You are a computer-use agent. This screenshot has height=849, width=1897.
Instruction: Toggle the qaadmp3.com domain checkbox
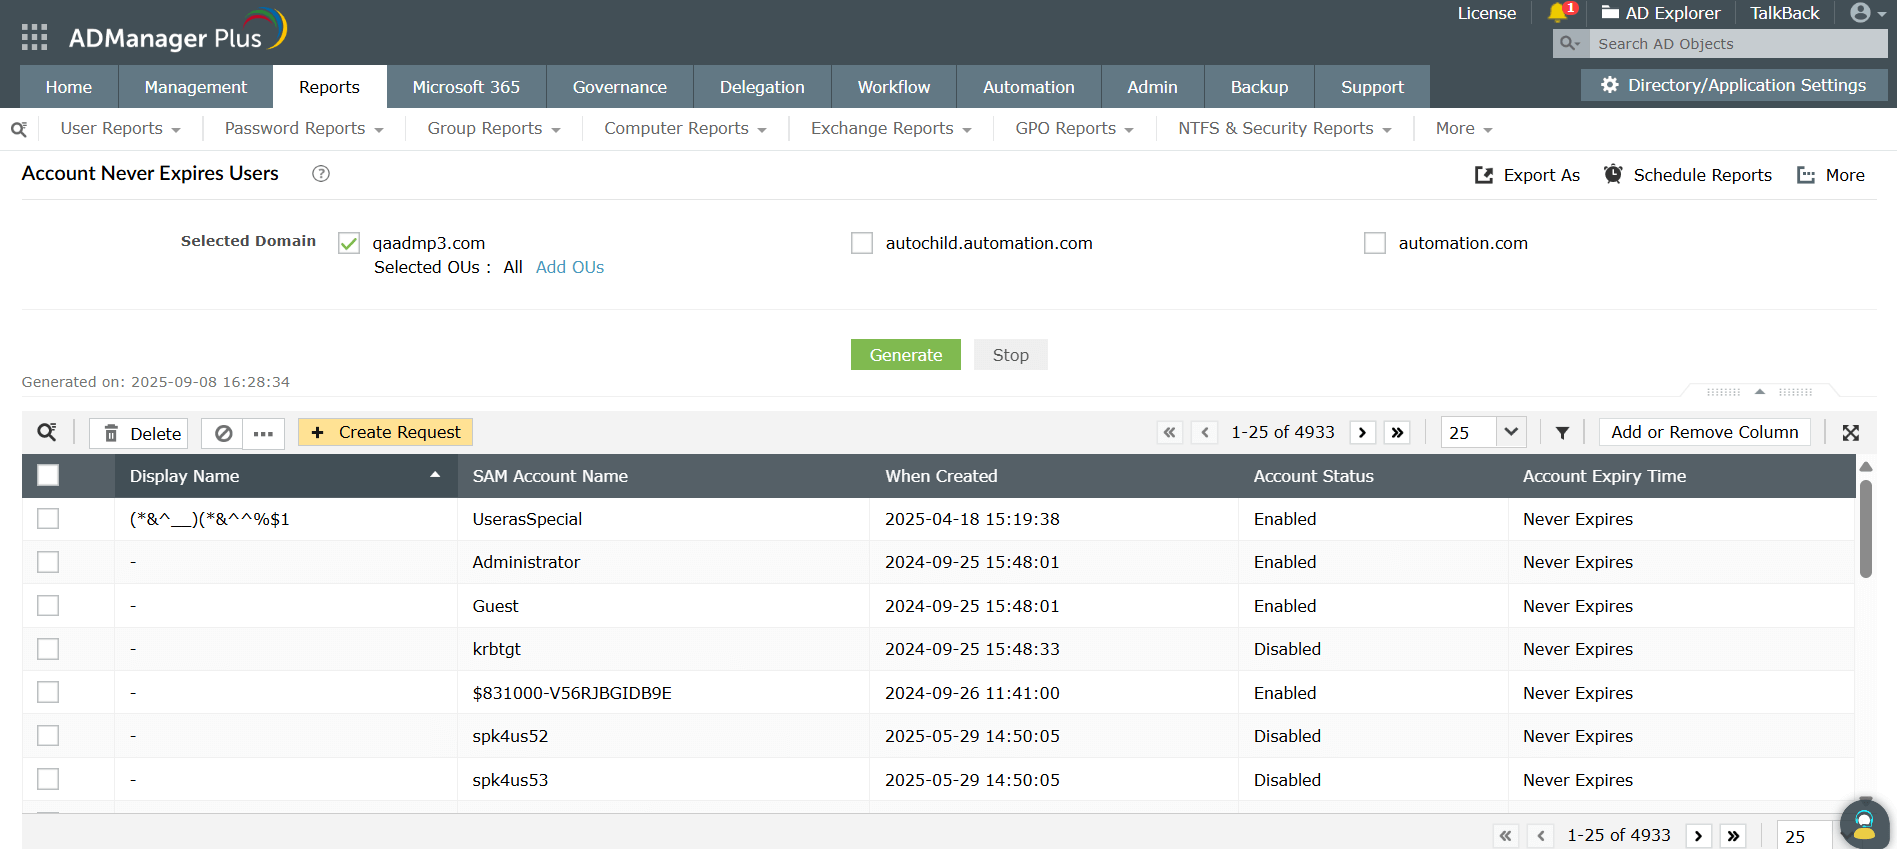[349, 243]
